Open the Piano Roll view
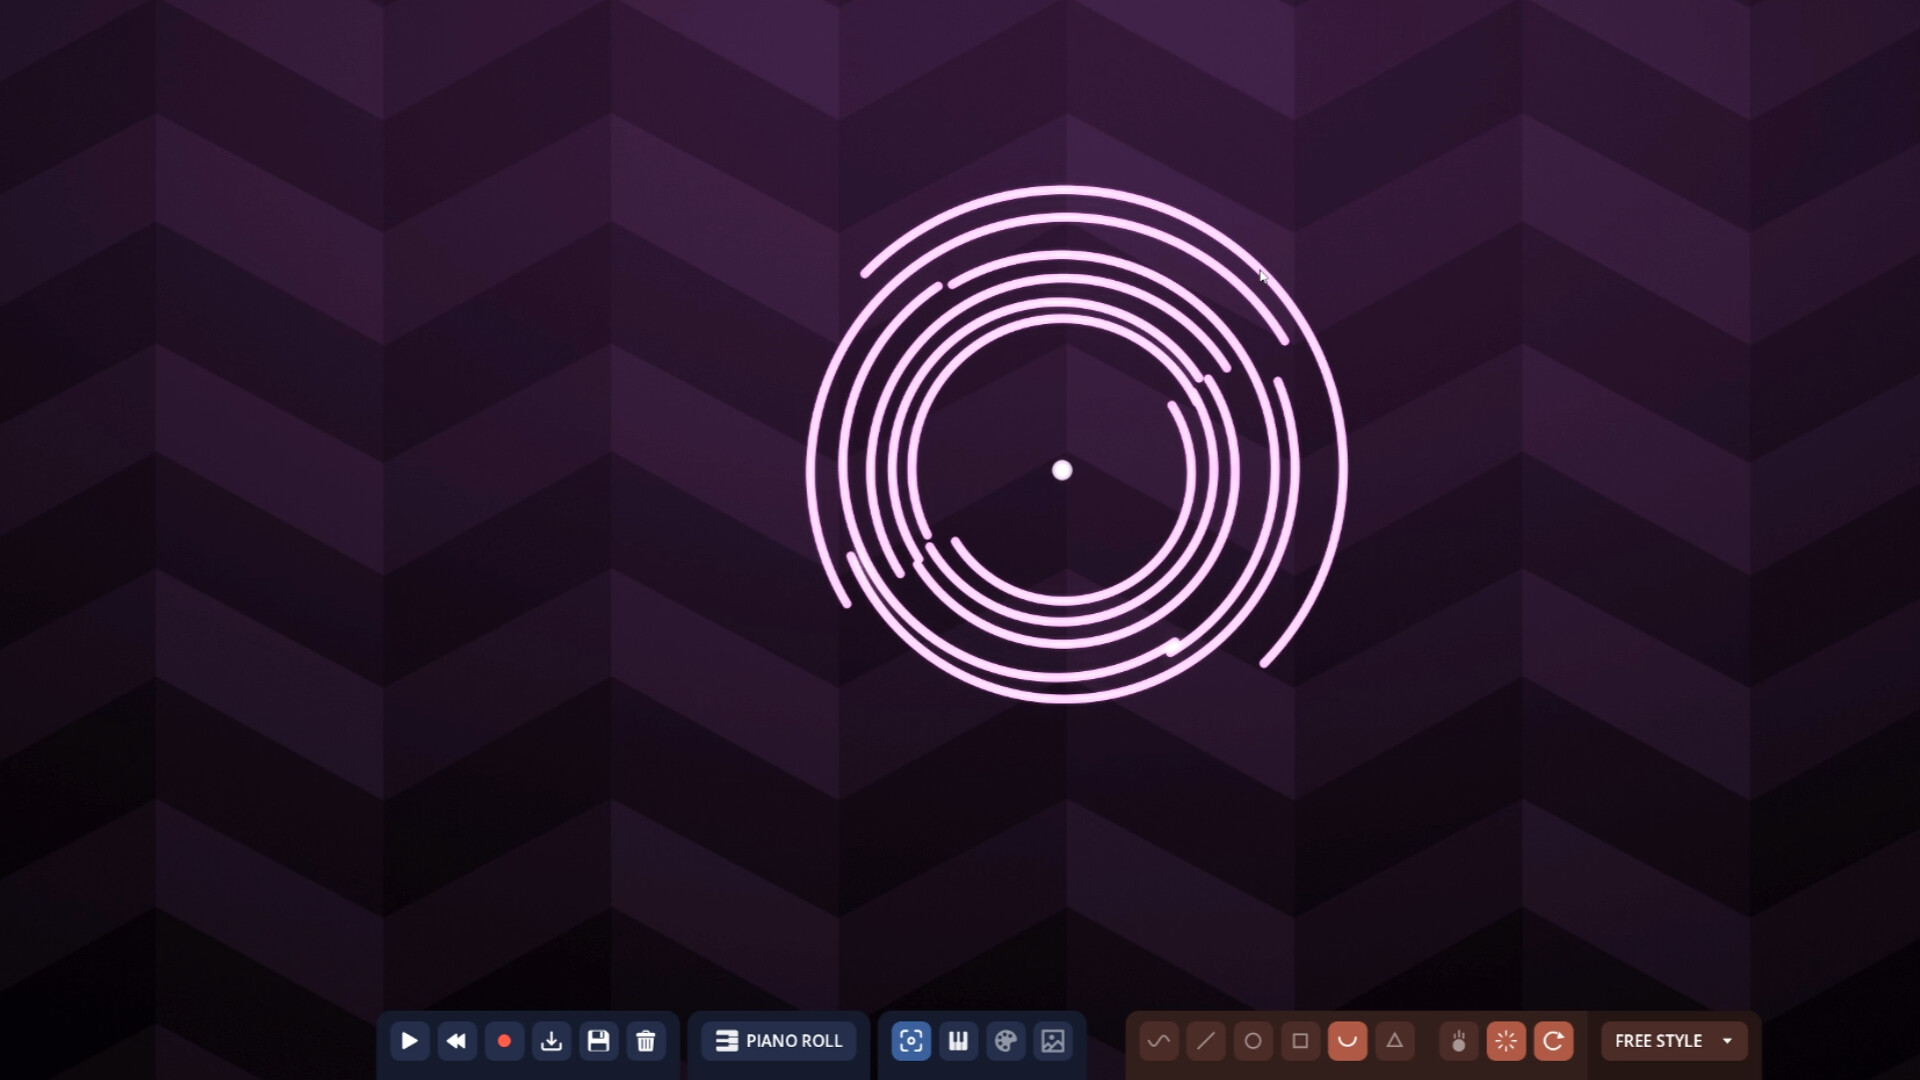The image size is (1920, 1080). (x=779, y=1041)
